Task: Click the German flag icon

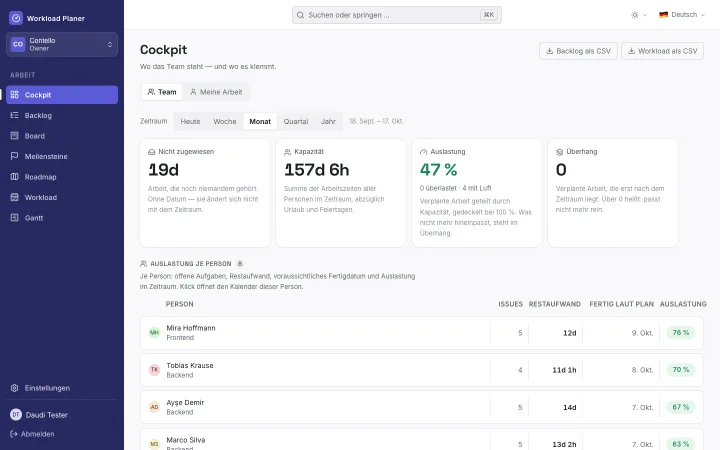Action: point(664,15)
